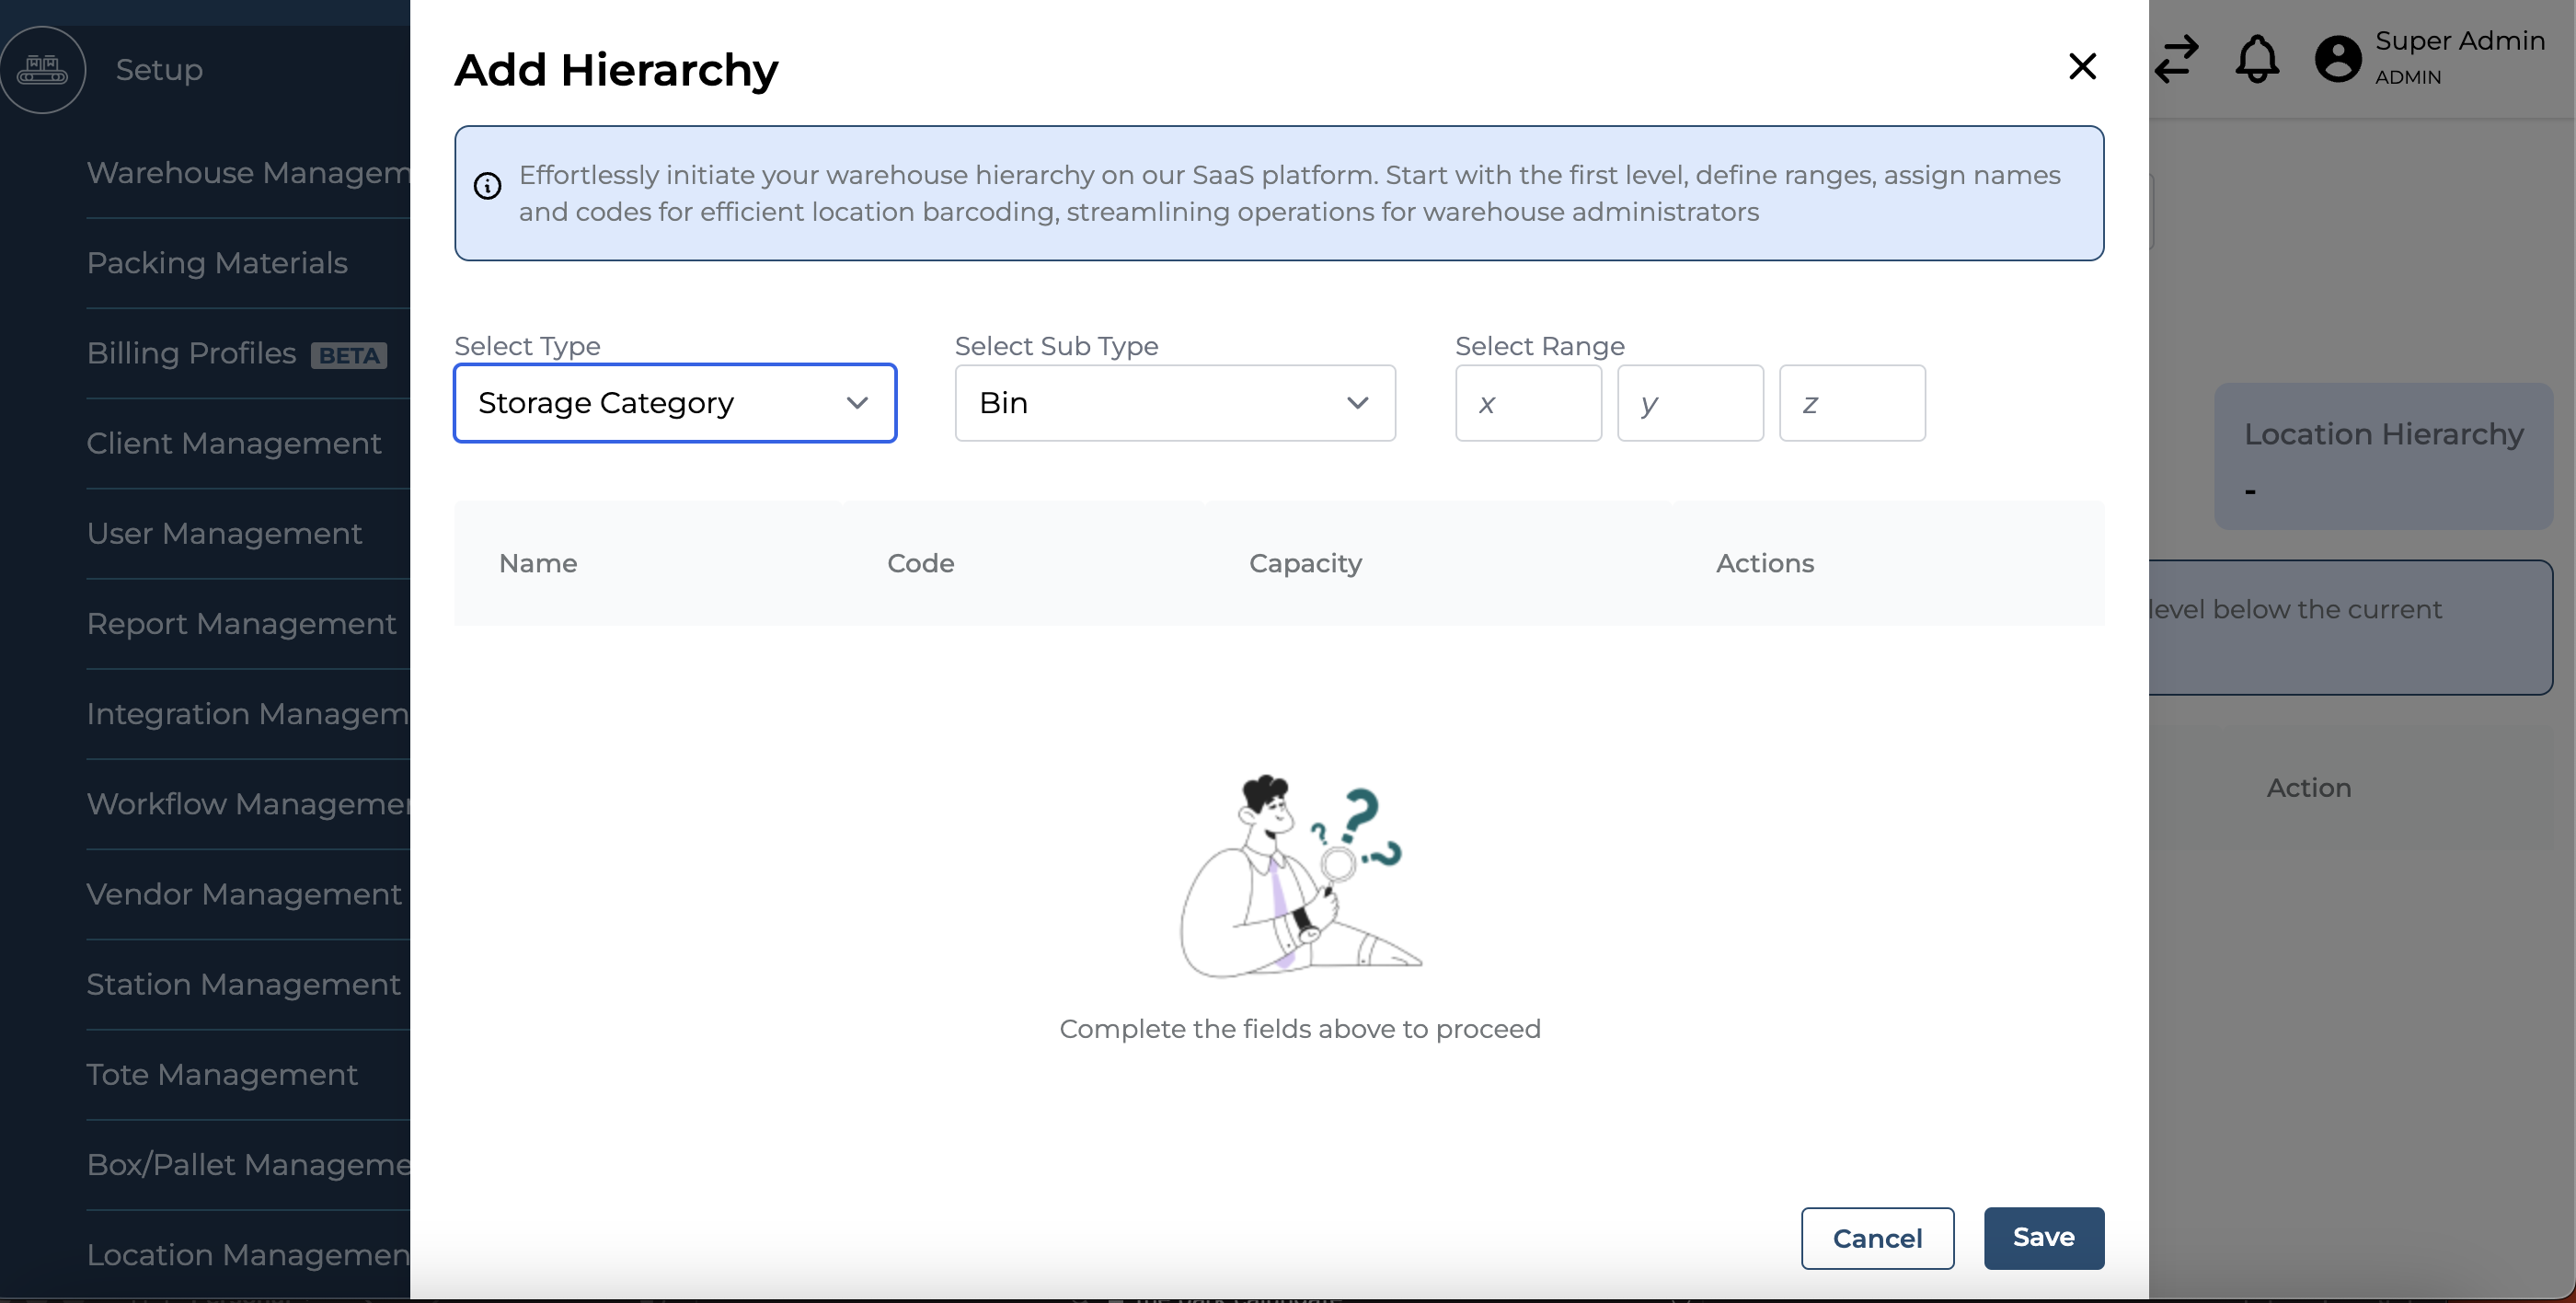This screenshot has width=2576, height=1303.
Task: Click the z range input field
Action: coord(1851,403)
